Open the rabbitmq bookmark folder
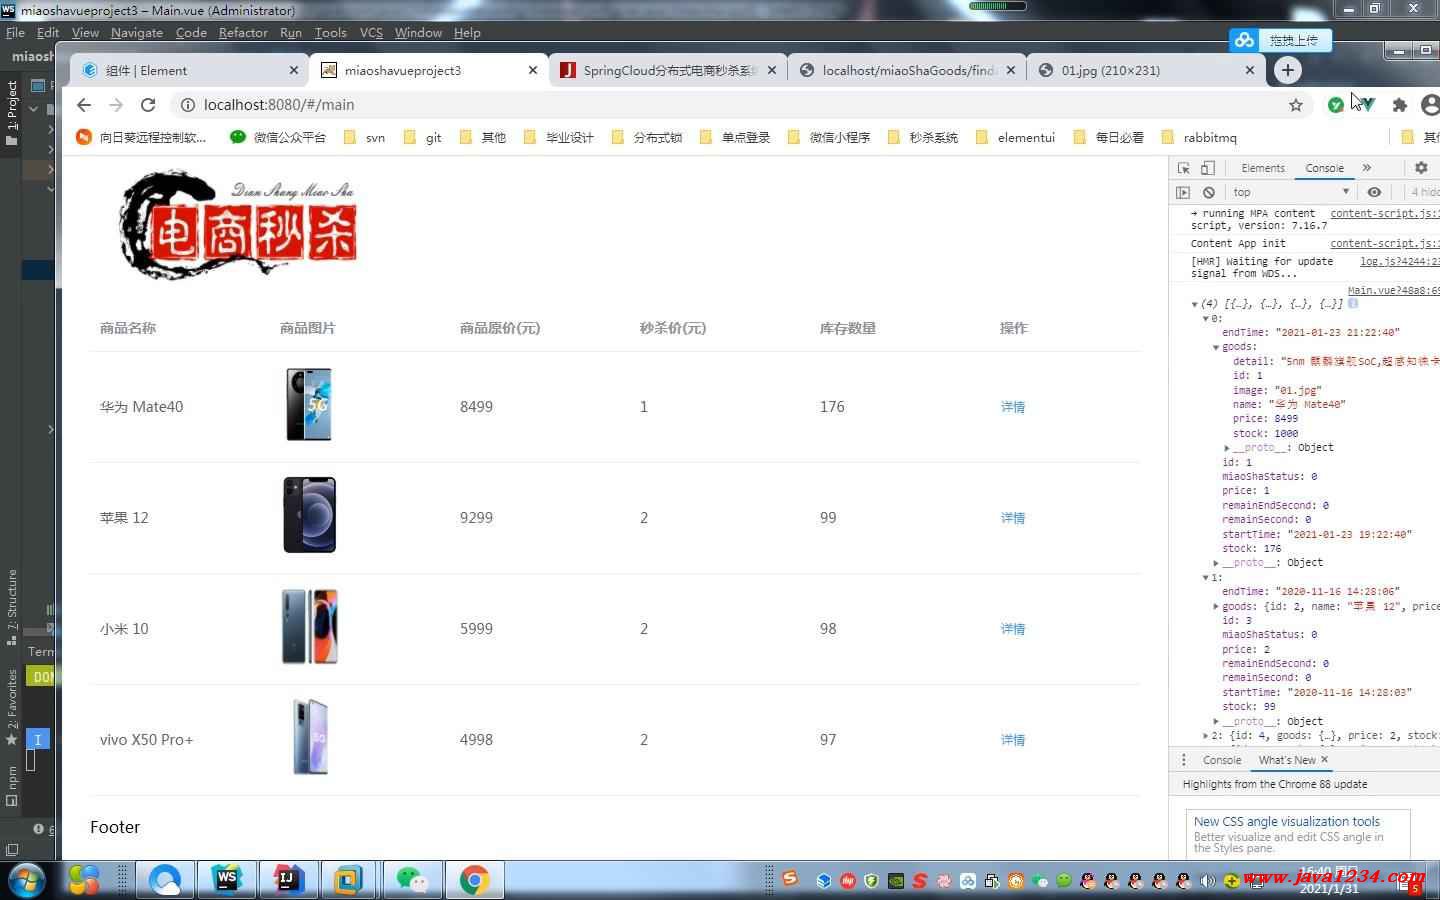Image resolution: width=1440 pixels, height=900 pixels. [1199, 137]
